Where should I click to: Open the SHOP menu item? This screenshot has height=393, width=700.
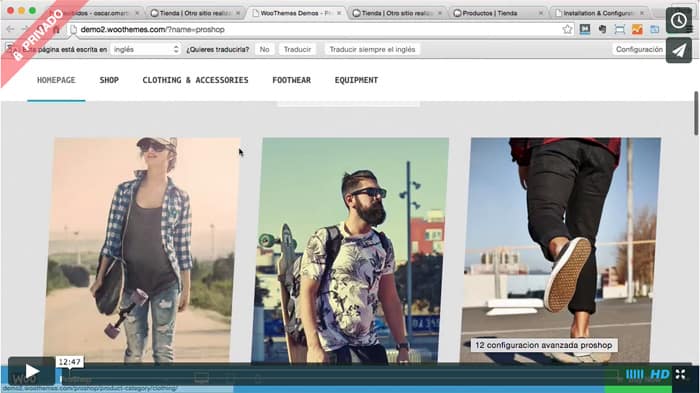click(x=109, y=80)
